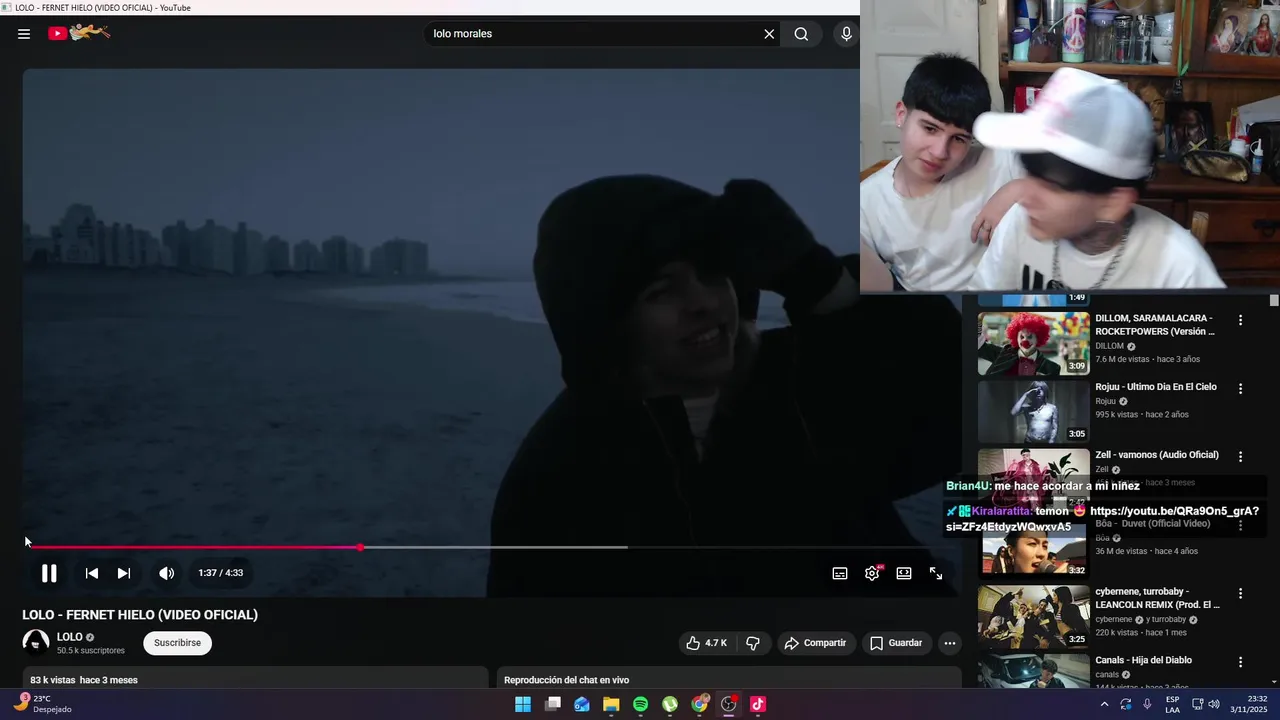
Task: Open Outlook mail from taskbar
Action: (x=582, y=704)
